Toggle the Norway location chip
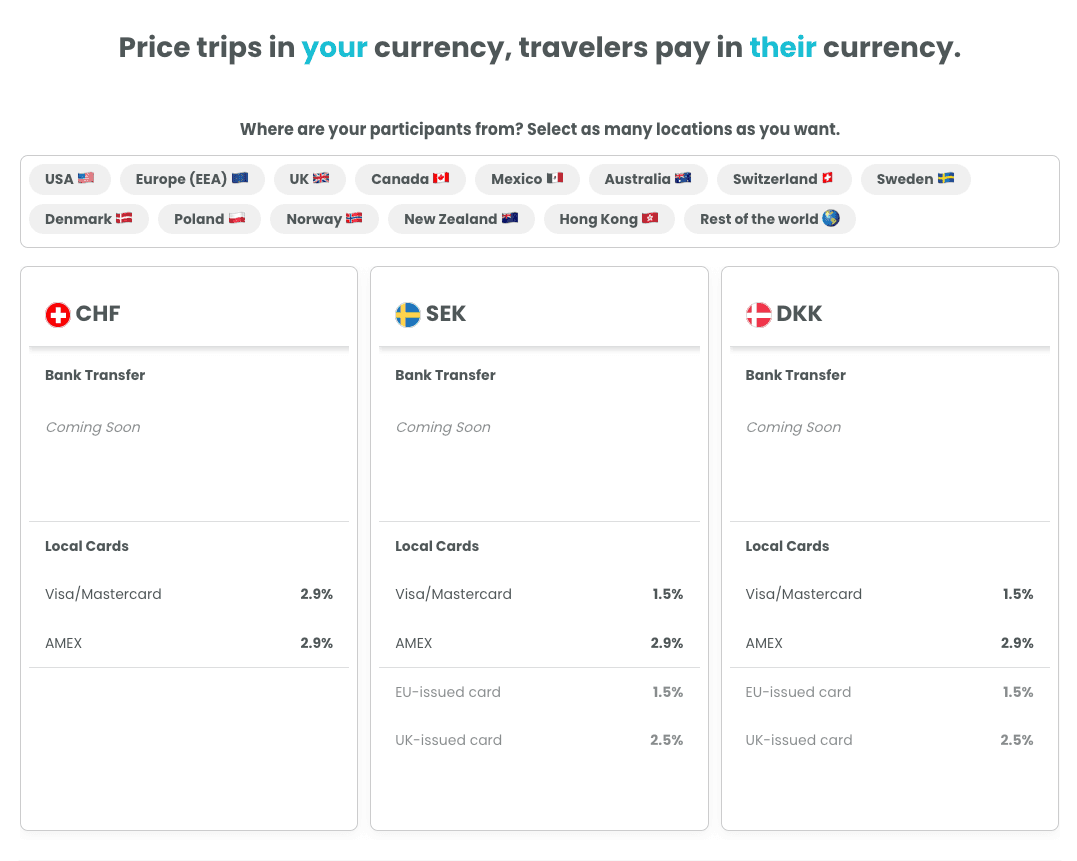 pyautogui.click(x=324, y=219)
